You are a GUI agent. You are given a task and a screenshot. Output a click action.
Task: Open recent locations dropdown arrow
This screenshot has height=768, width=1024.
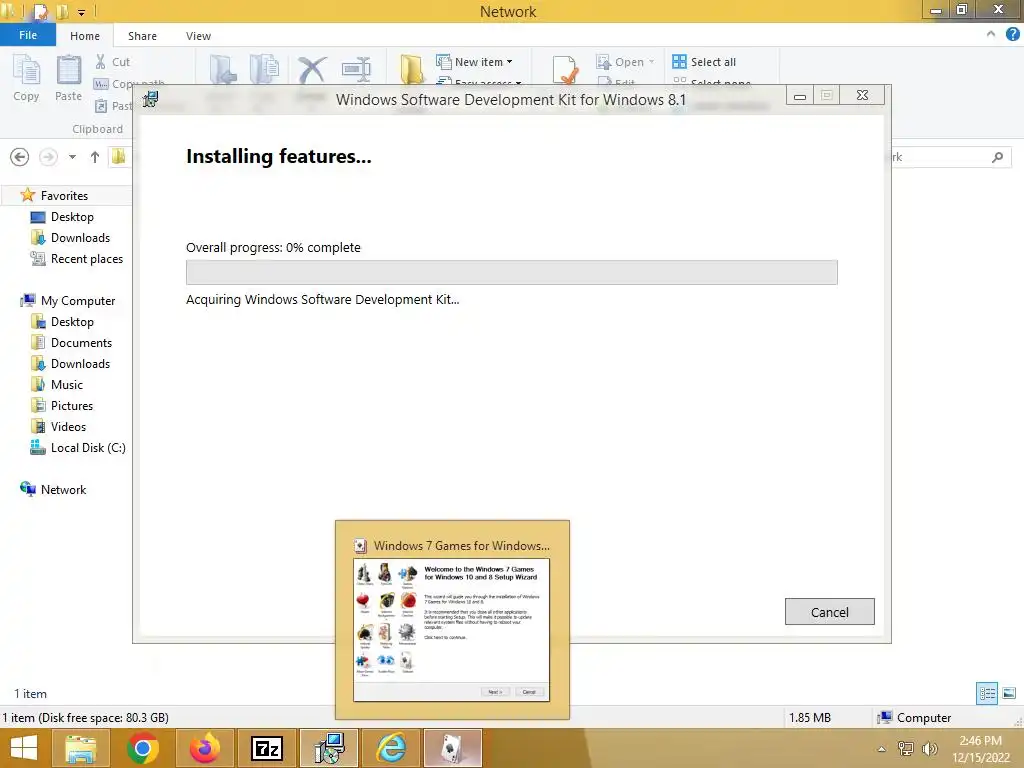[72, 157]
